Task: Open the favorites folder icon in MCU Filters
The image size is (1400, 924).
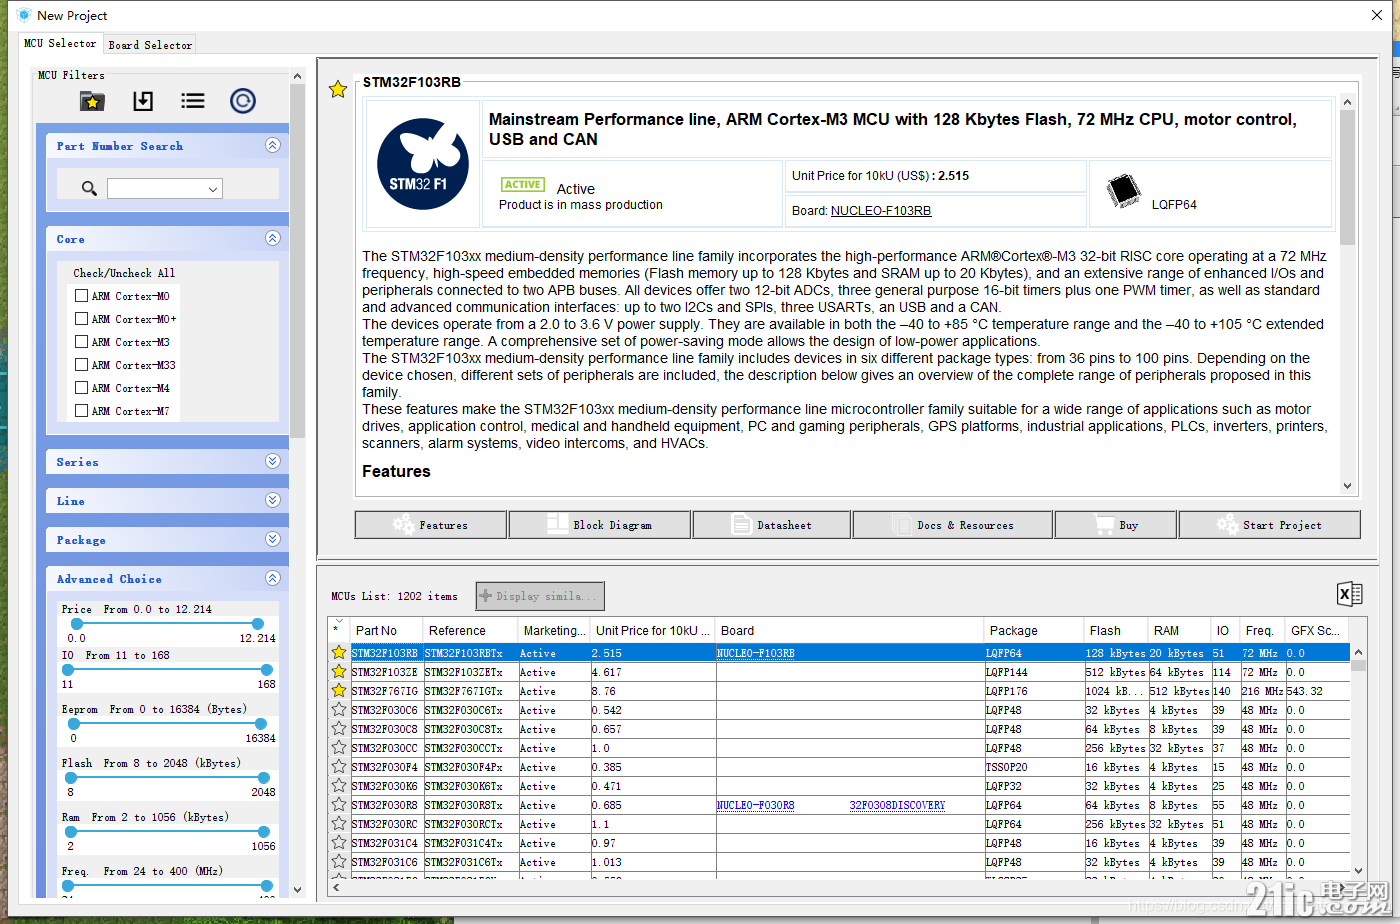Action: point(92,101)
